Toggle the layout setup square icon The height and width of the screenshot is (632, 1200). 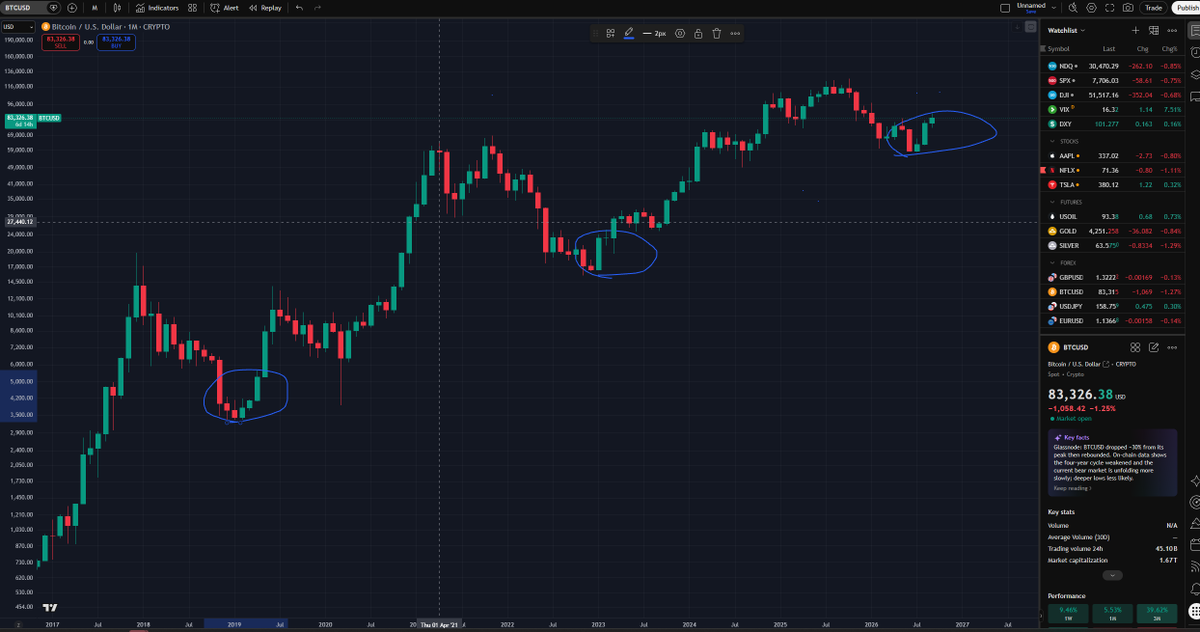pos(1006,7)
